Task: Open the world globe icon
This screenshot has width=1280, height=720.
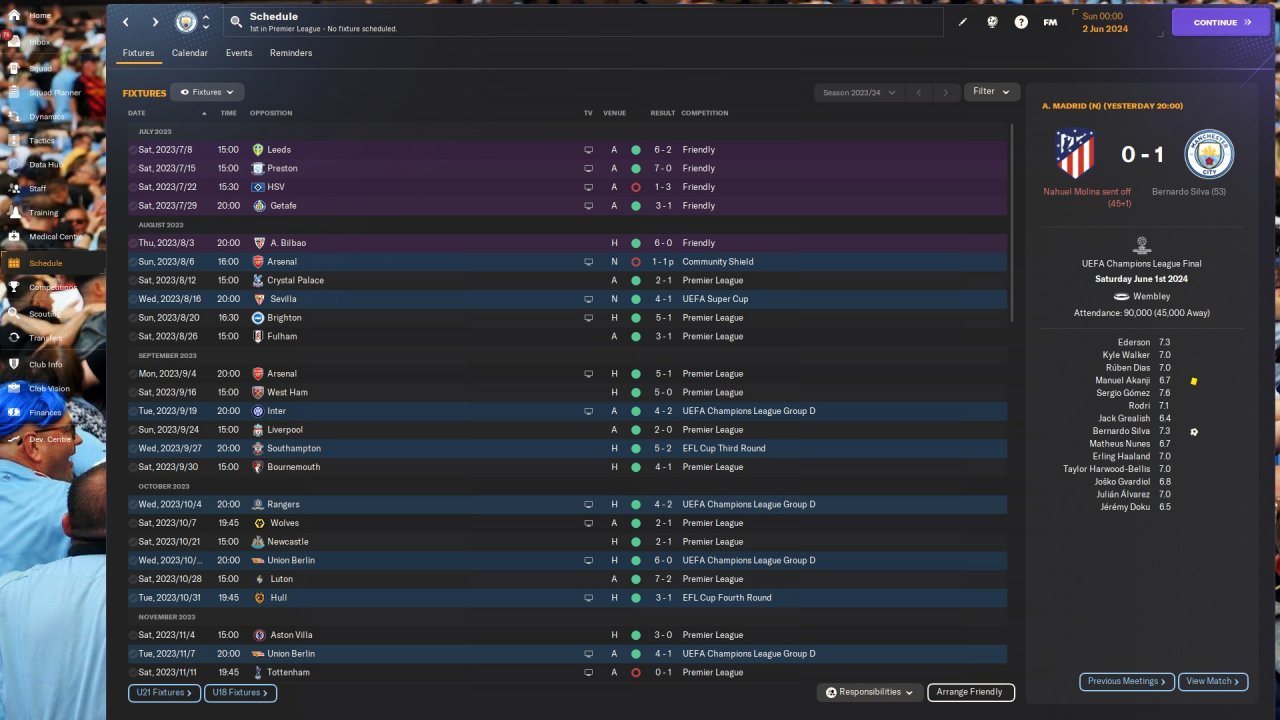Action: coord(992,22)
